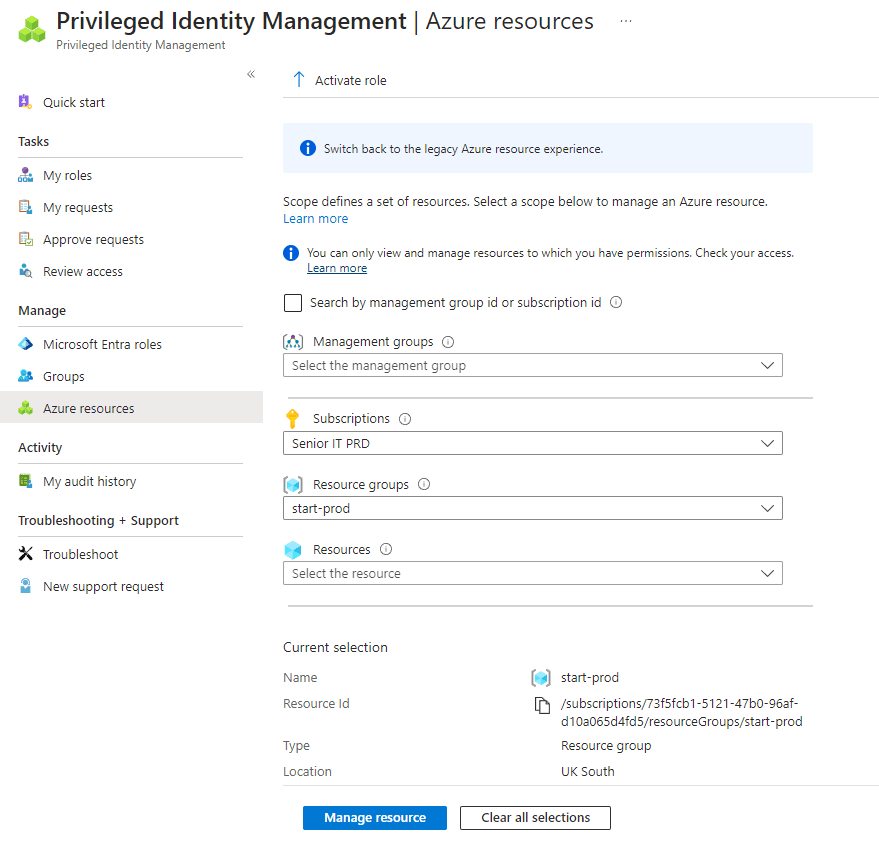Collapse the sidebar with the double chevron

pos(251,74)
